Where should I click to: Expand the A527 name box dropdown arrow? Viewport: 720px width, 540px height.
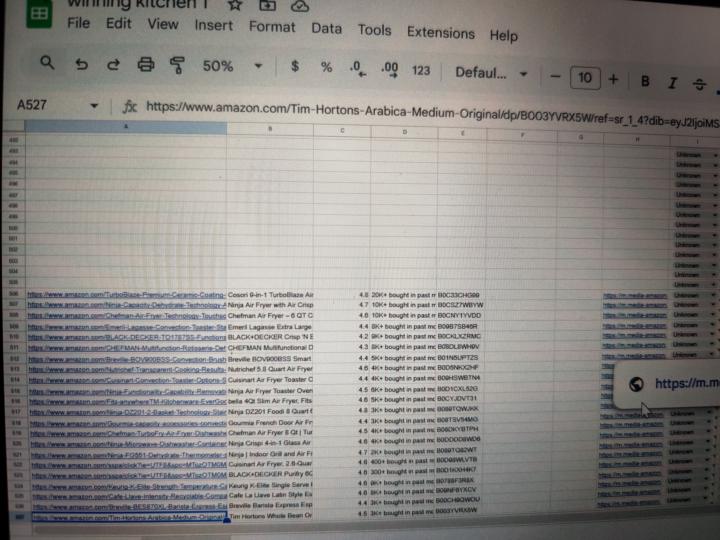94,106
